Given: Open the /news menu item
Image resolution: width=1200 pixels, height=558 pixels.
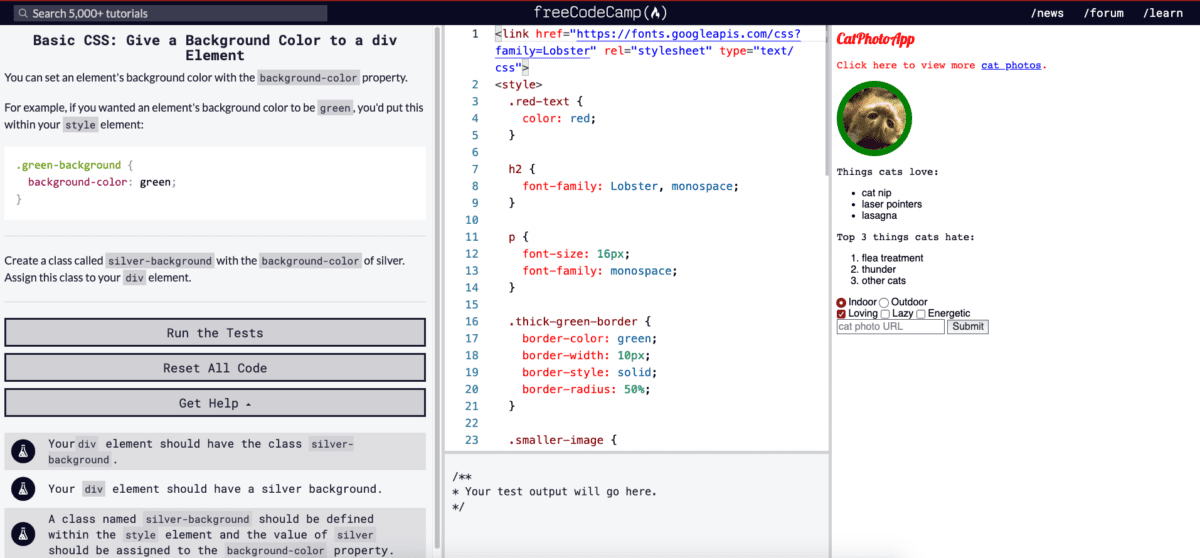Looking at the screenshot, I should click(1047, 13).
